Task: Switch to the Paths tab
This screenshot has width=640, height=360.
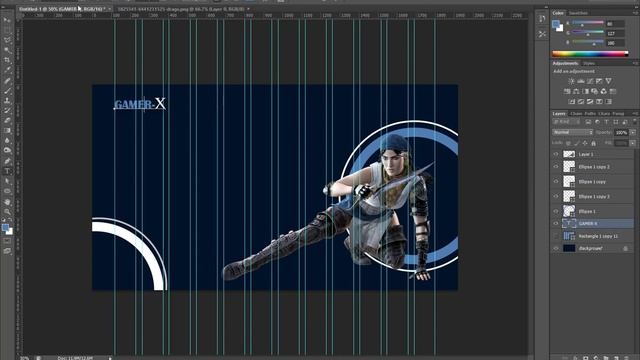Action: click(590, 113)
